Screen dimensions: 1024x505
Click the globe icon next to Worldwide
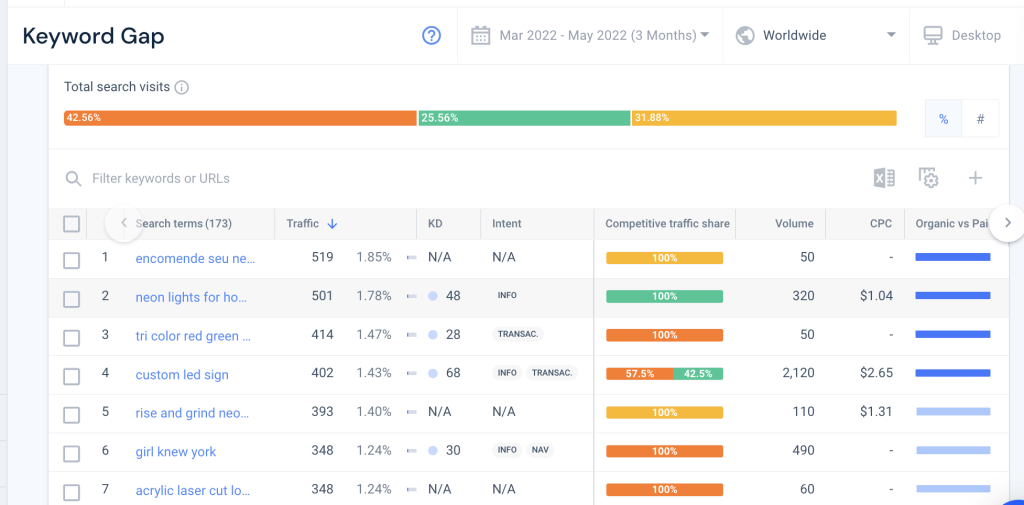click(x=745, y=35)
